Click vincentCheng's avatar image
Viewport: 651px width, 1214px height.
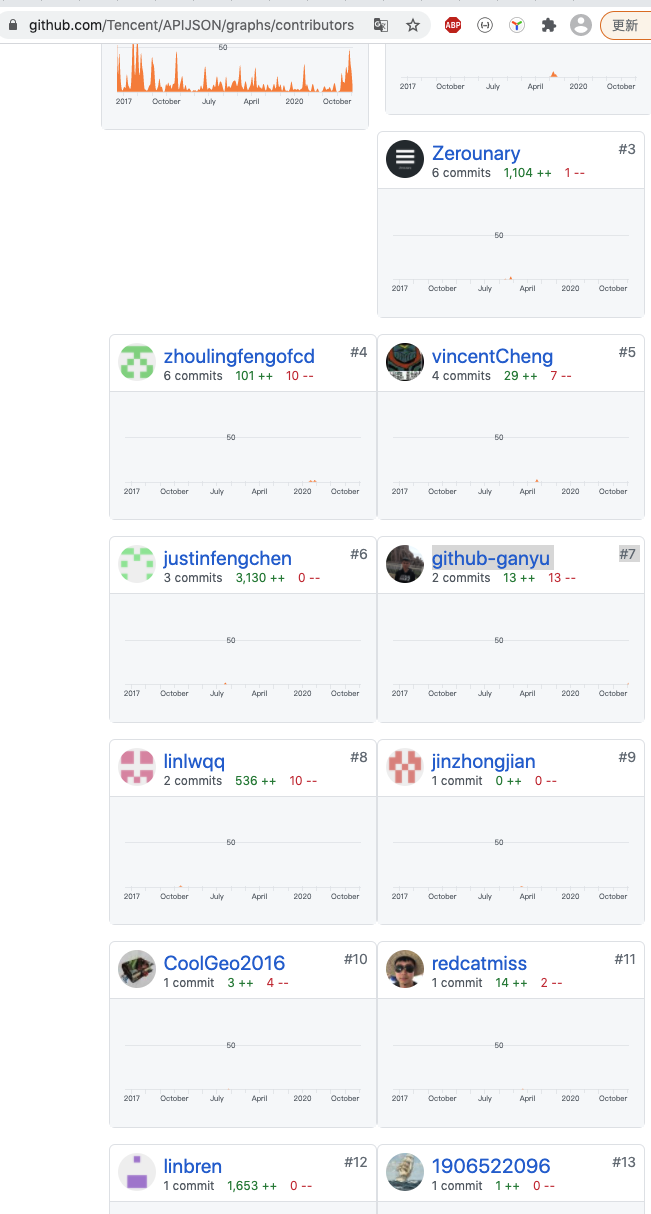point(405,362)
